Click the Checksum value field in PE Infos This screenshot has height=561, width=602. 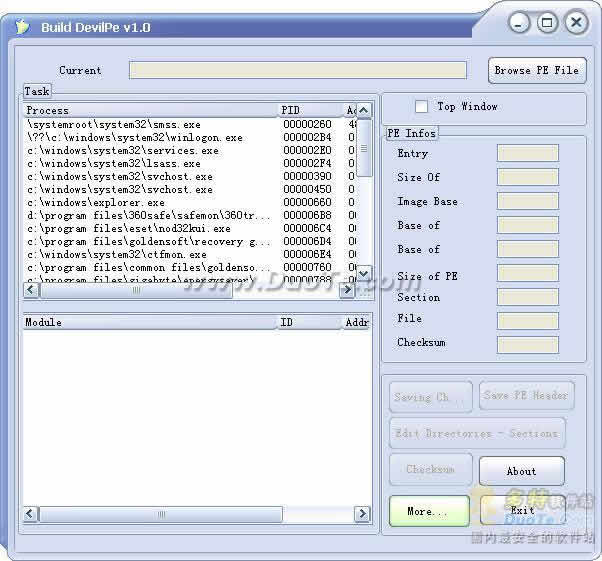coord(528,344)
